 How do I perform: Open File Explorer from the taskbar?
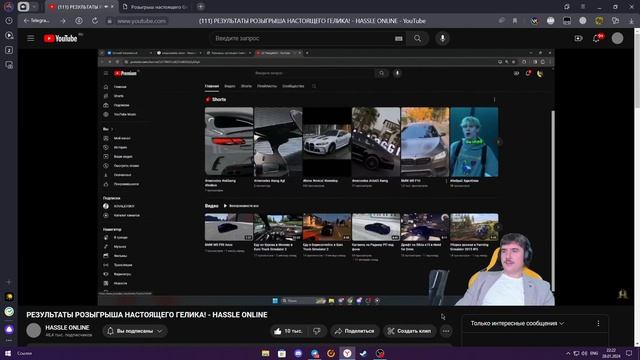265,353
